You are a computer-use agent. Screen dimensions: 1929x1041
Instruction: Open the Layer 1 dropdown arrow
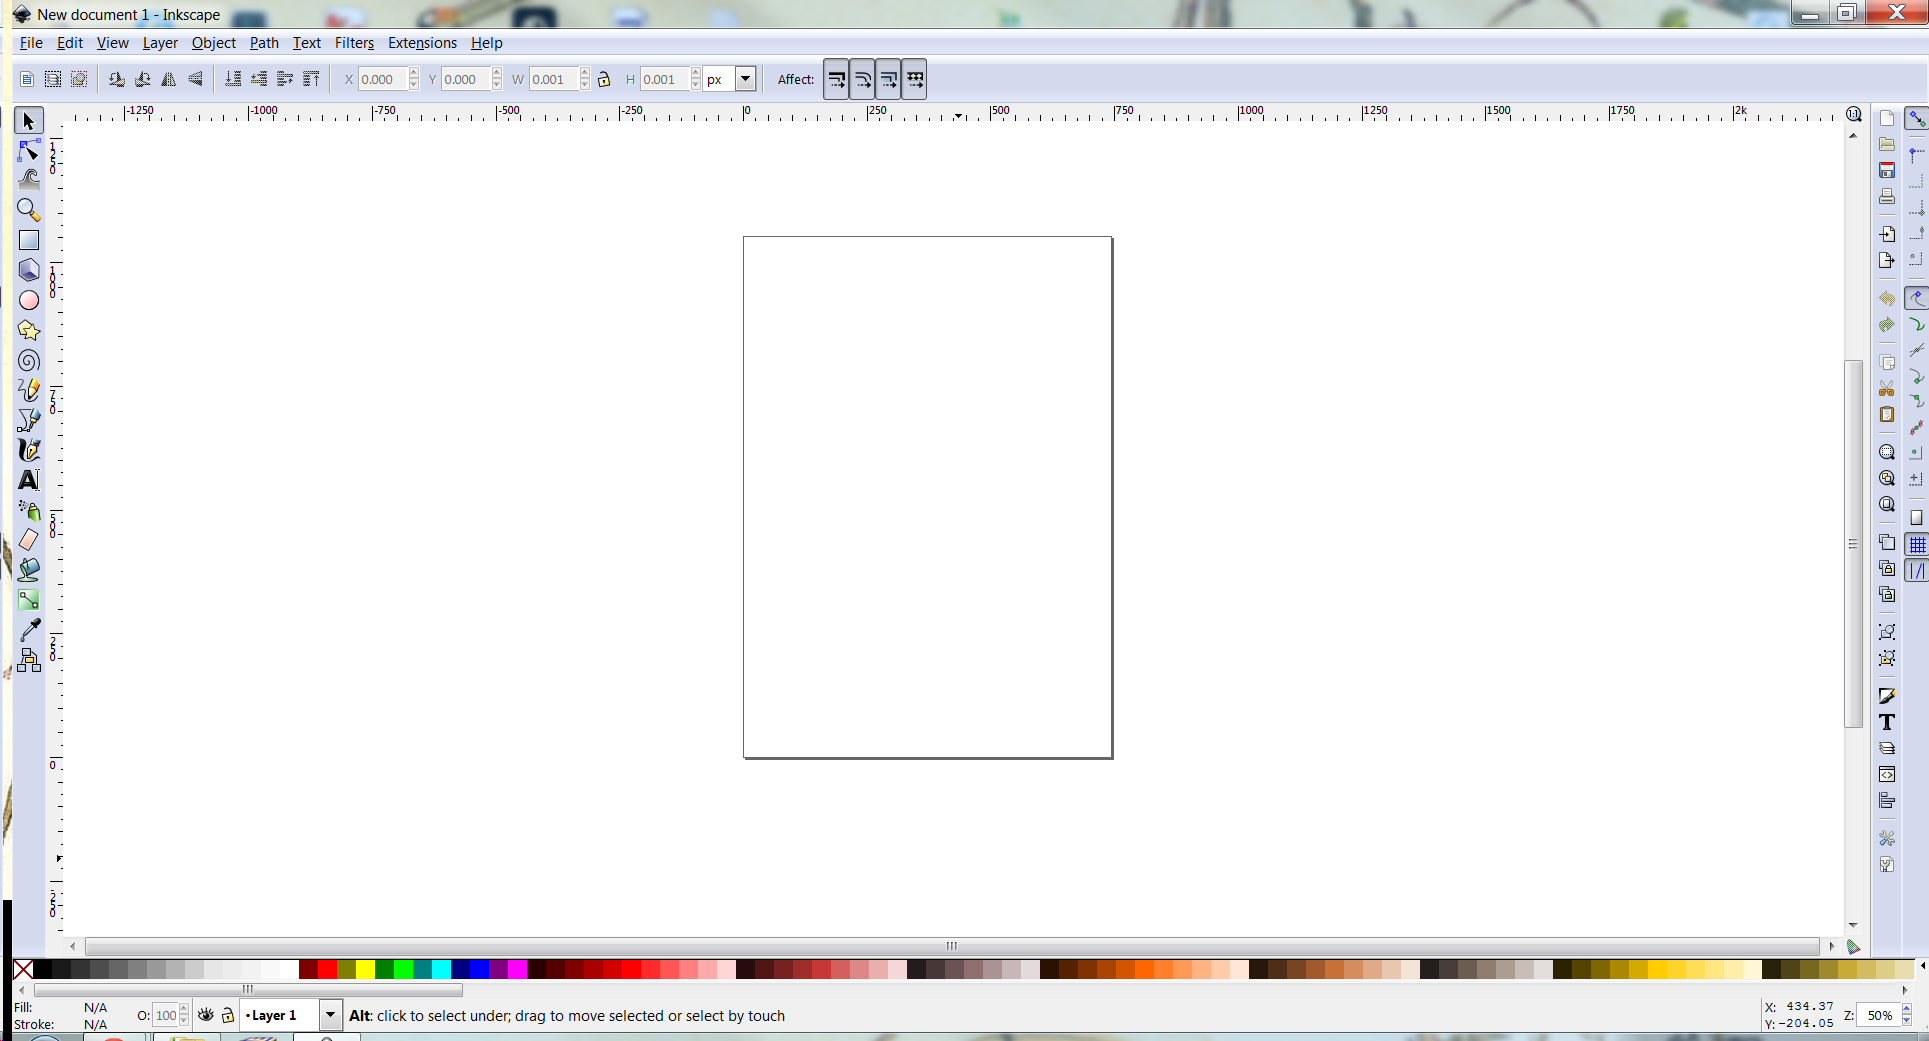pos(330,1015)
